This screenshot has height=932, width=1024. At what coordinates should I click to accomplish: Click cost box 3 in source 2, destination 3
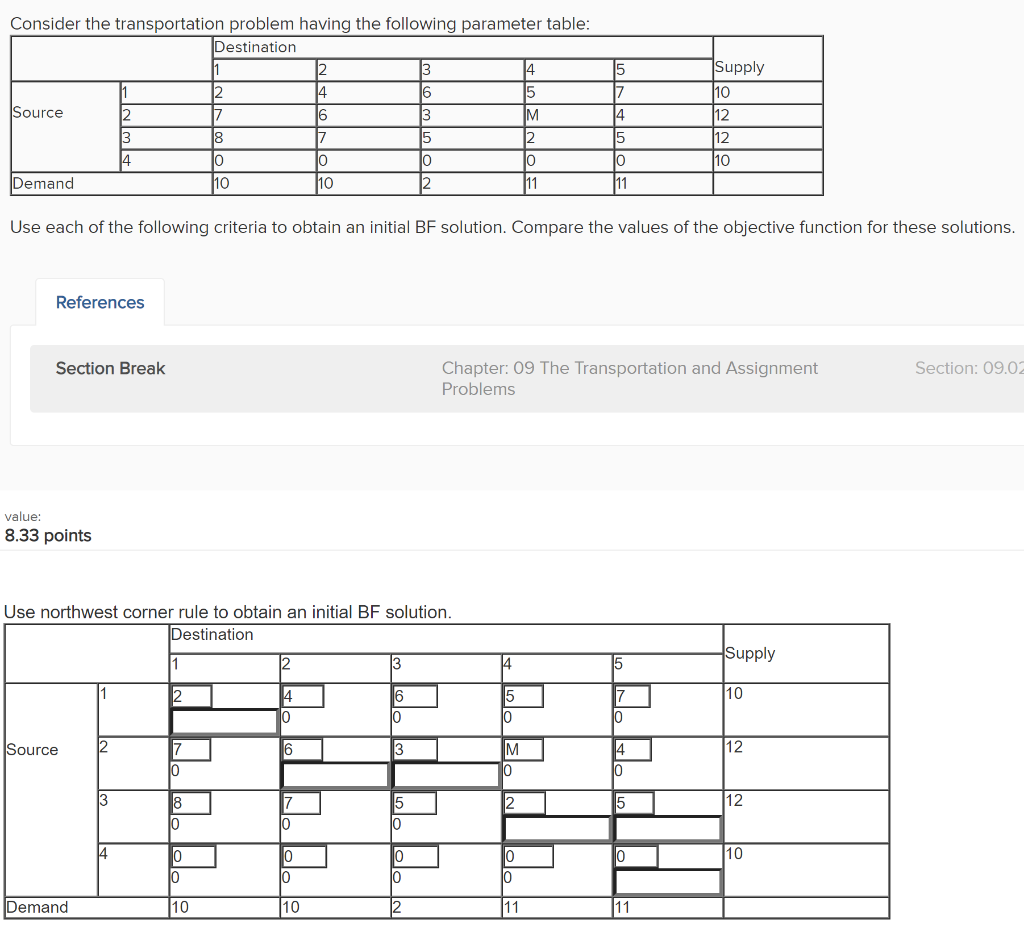[x=415, y=749]
